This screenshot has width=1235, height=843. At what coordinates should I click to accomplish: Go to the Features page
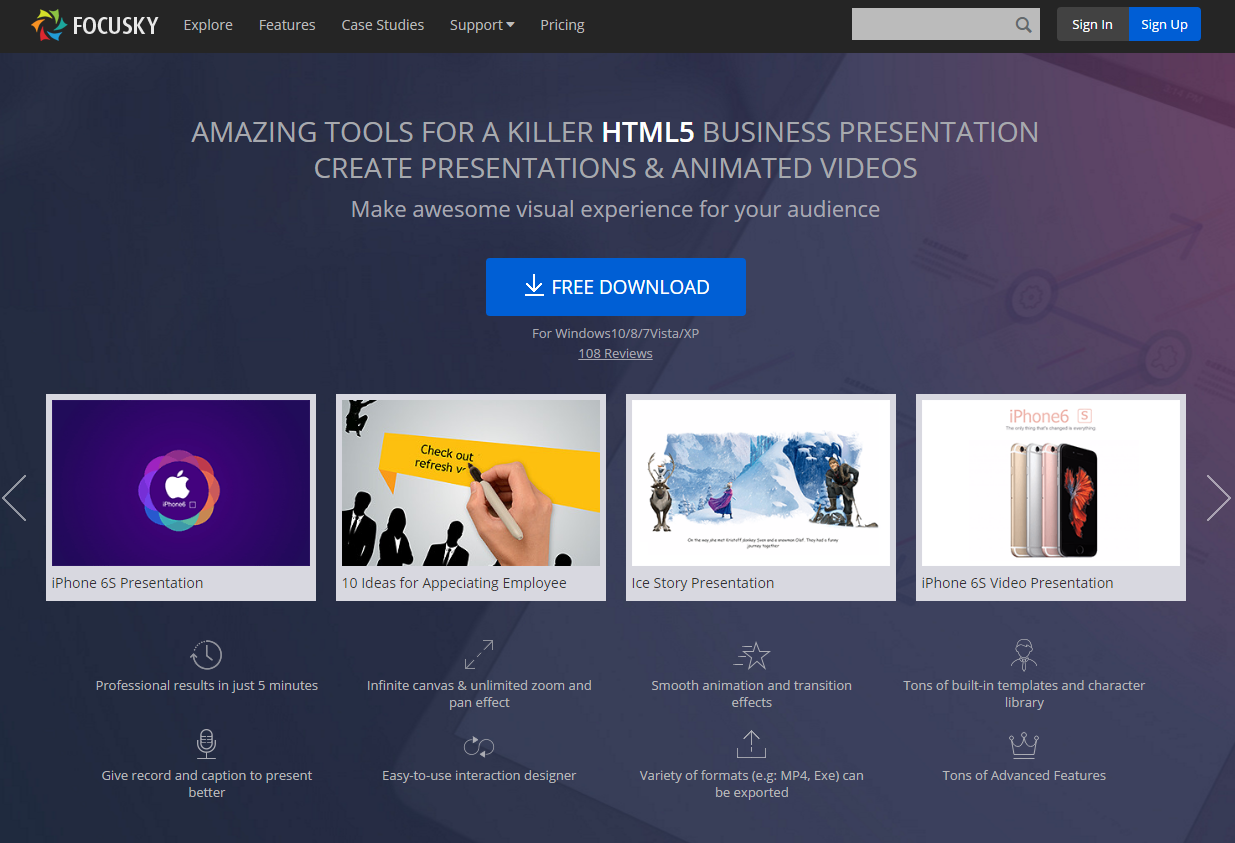pyautogui.click(x=287, y=25)
